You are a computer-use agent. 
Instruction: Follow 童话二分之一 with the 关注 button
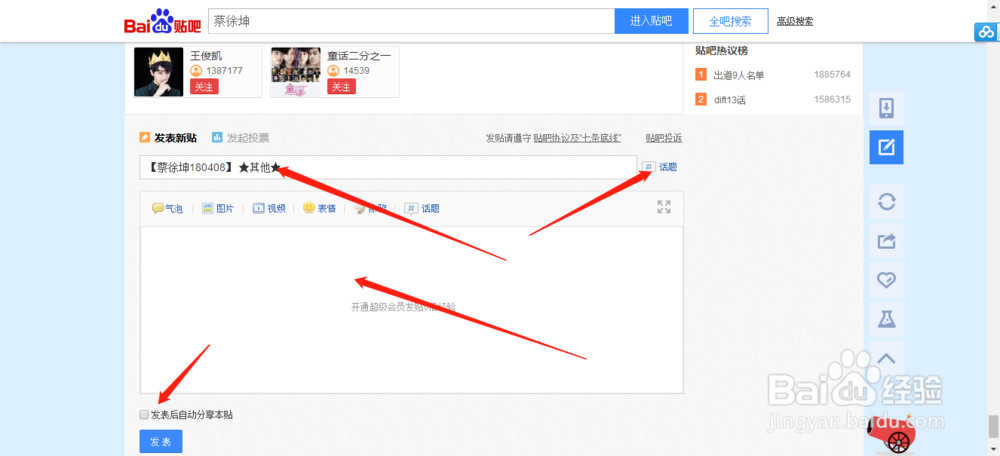(341, 87)
